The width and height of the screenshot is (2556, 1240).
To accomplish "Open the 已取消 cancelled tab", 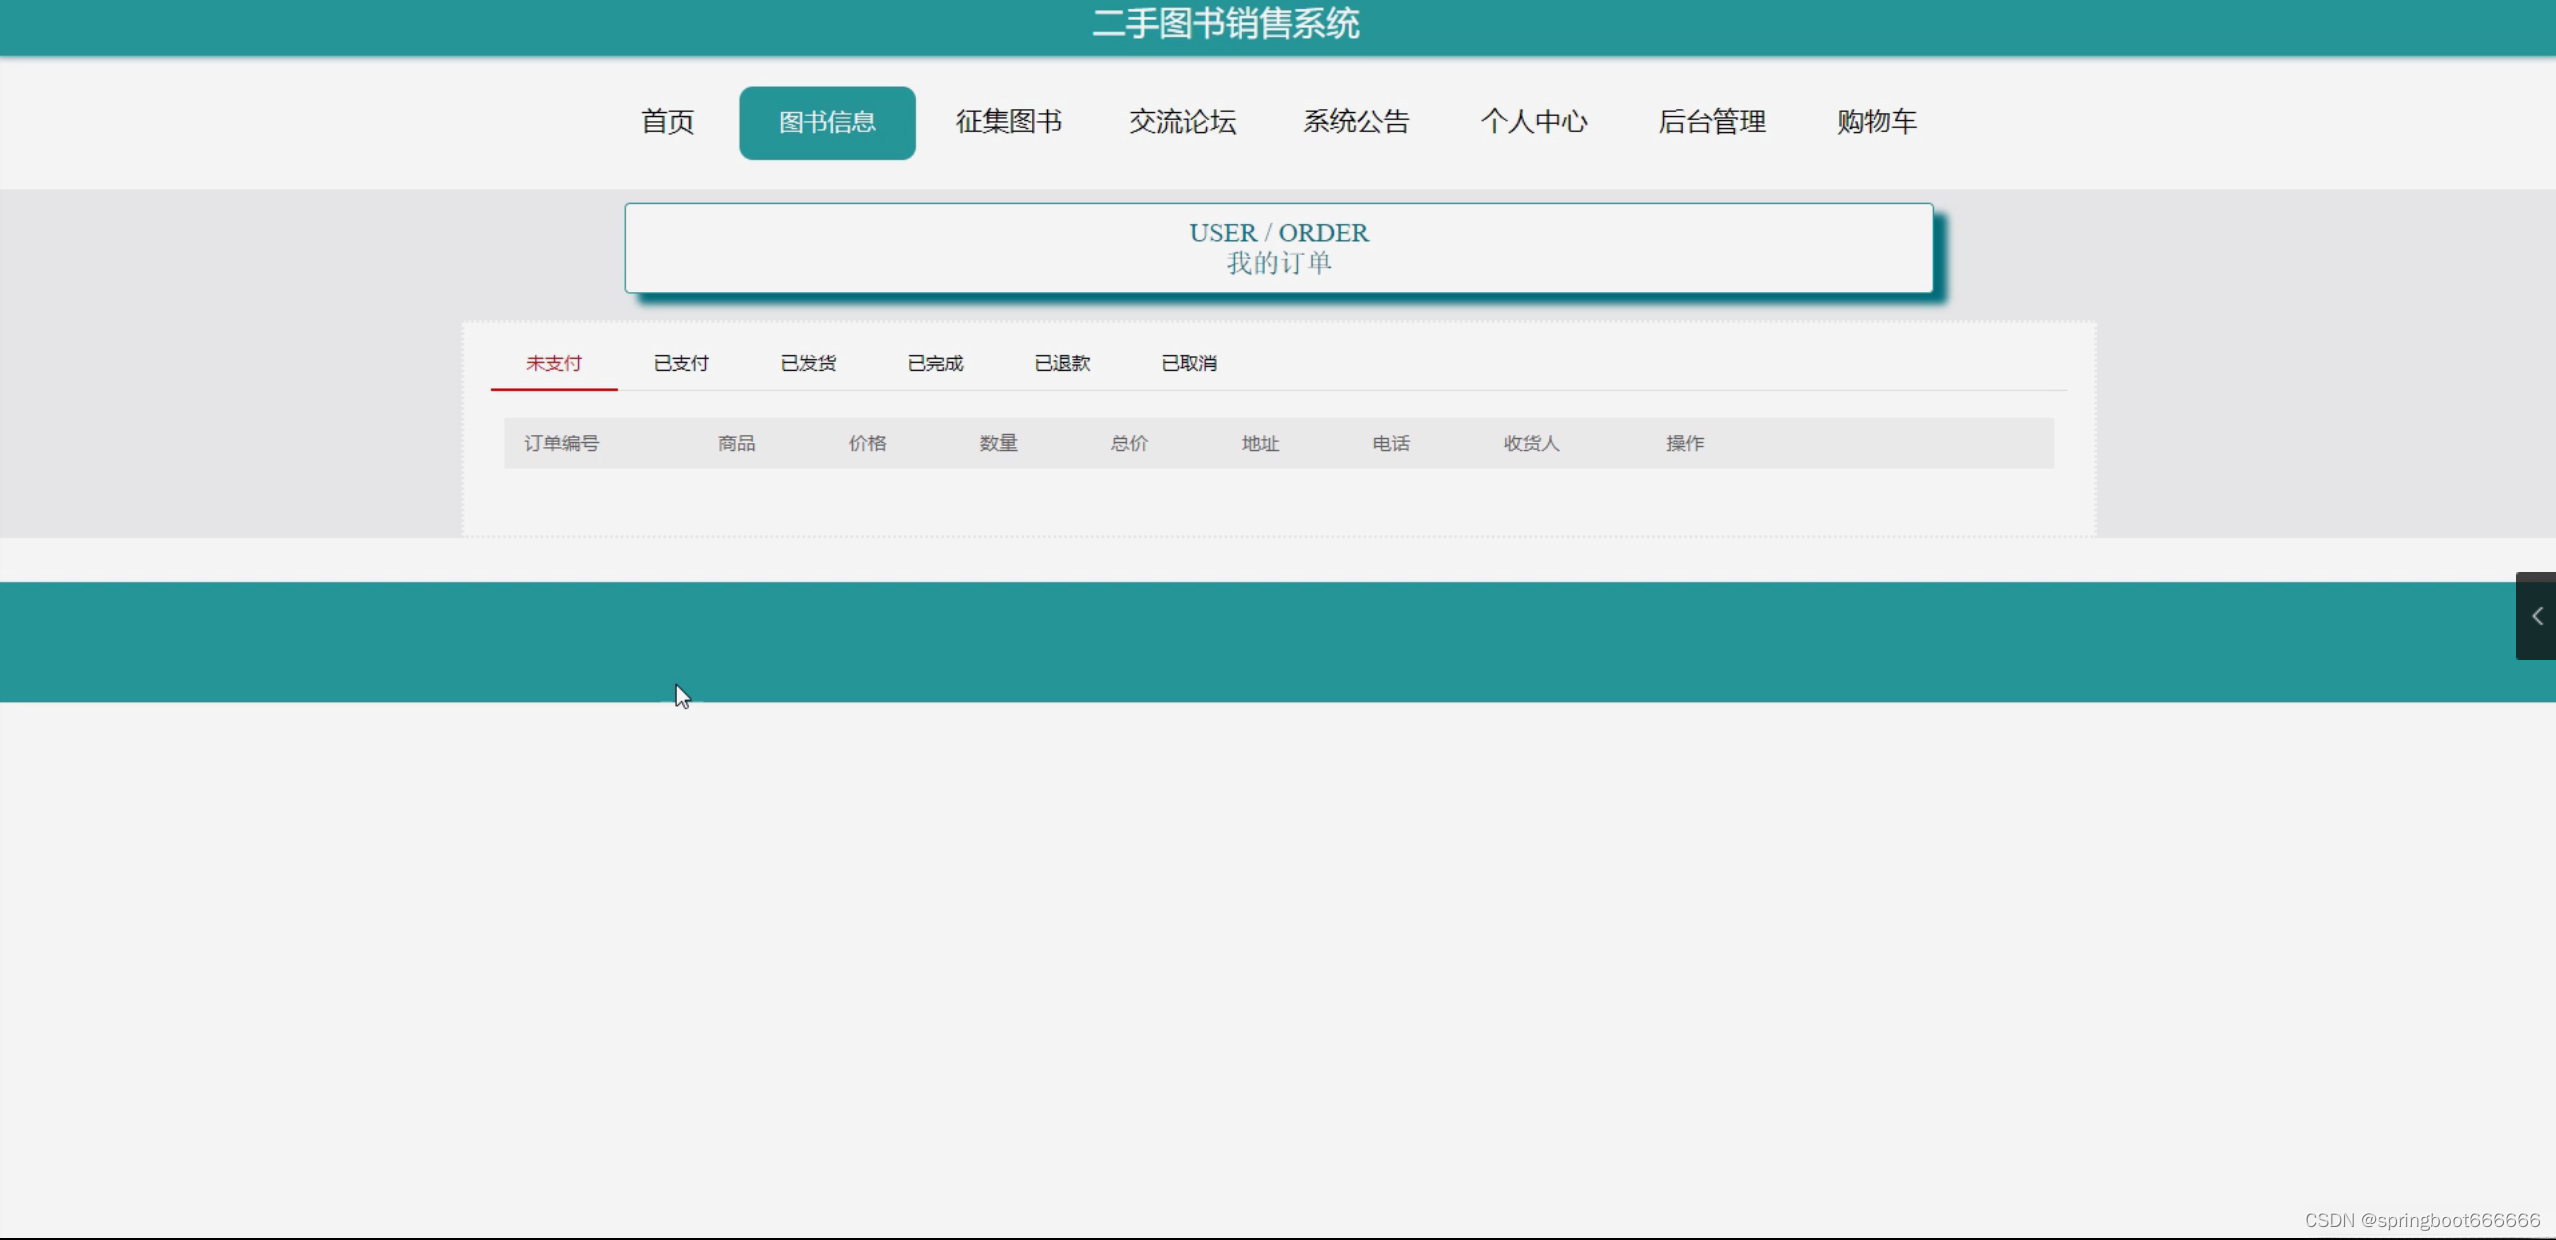I will click(x=1189, y=363).
